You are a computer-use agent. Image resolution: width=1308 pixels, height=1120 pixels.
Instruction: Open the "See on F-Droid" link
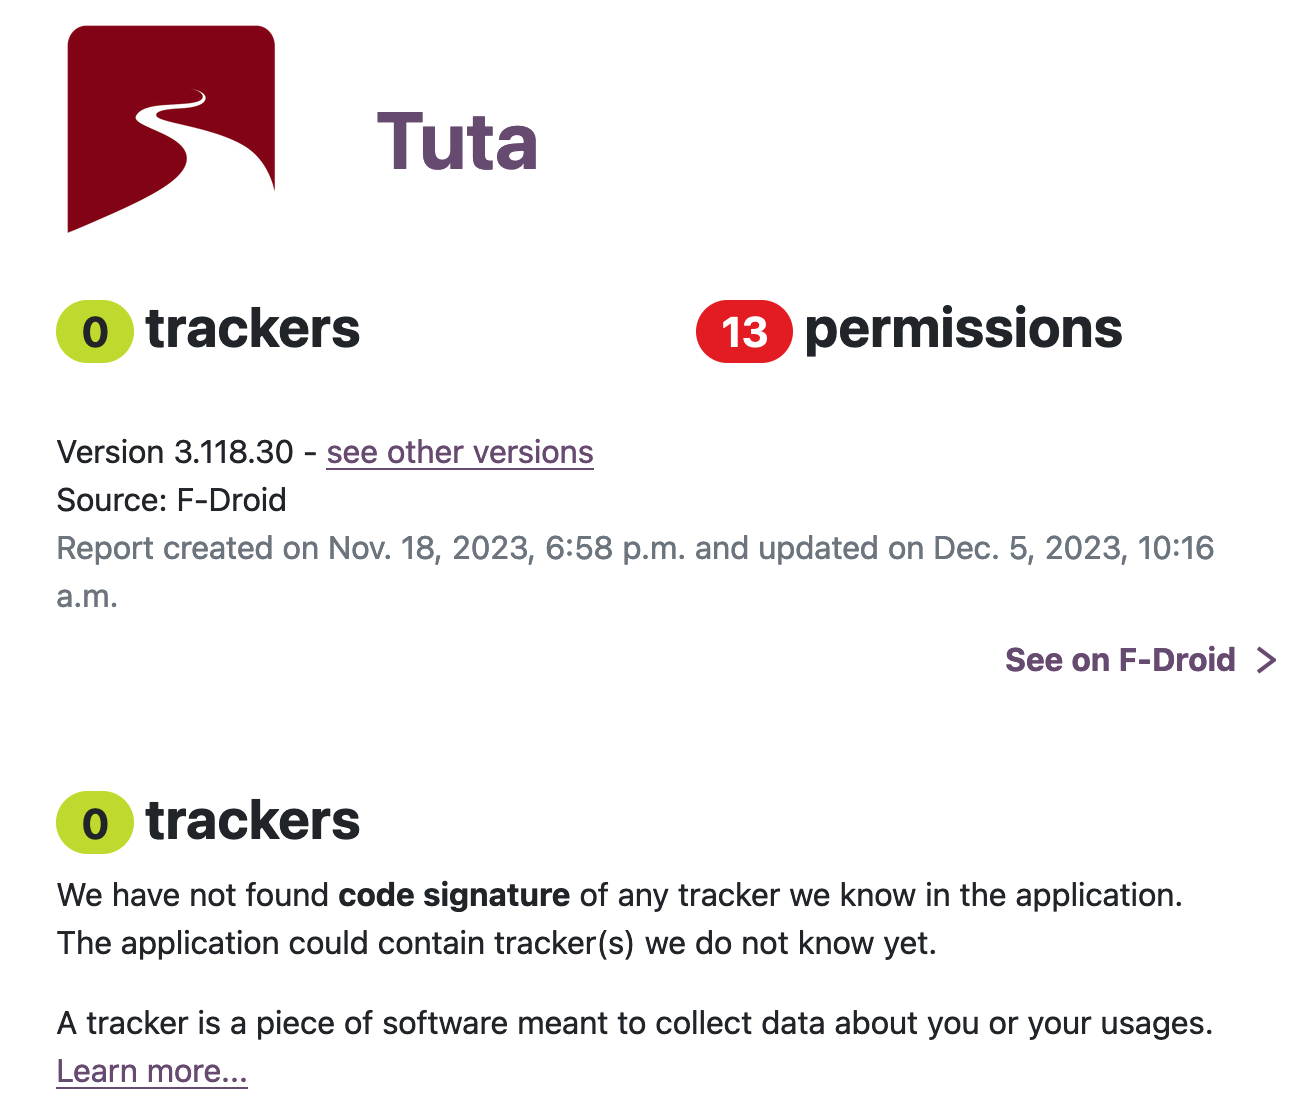[x=1120, y=660]
